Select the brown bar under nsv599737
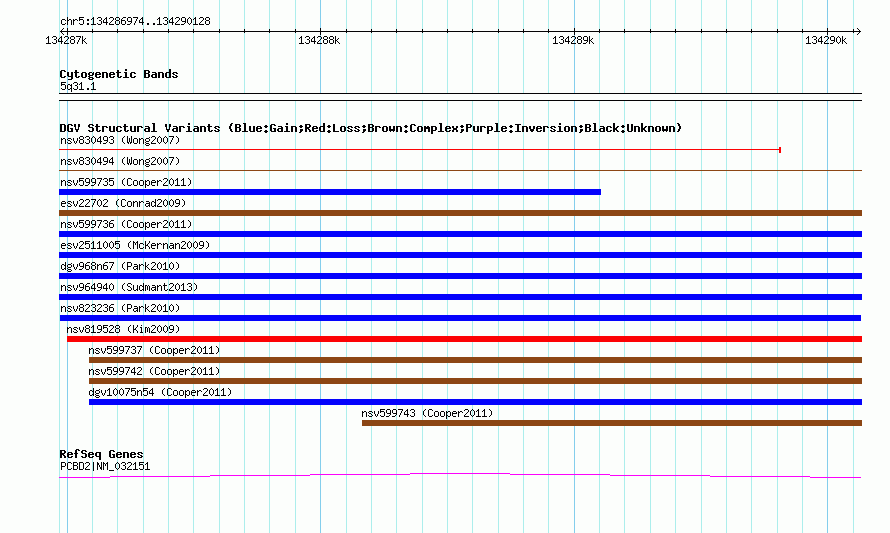 (x=475, y=360)
